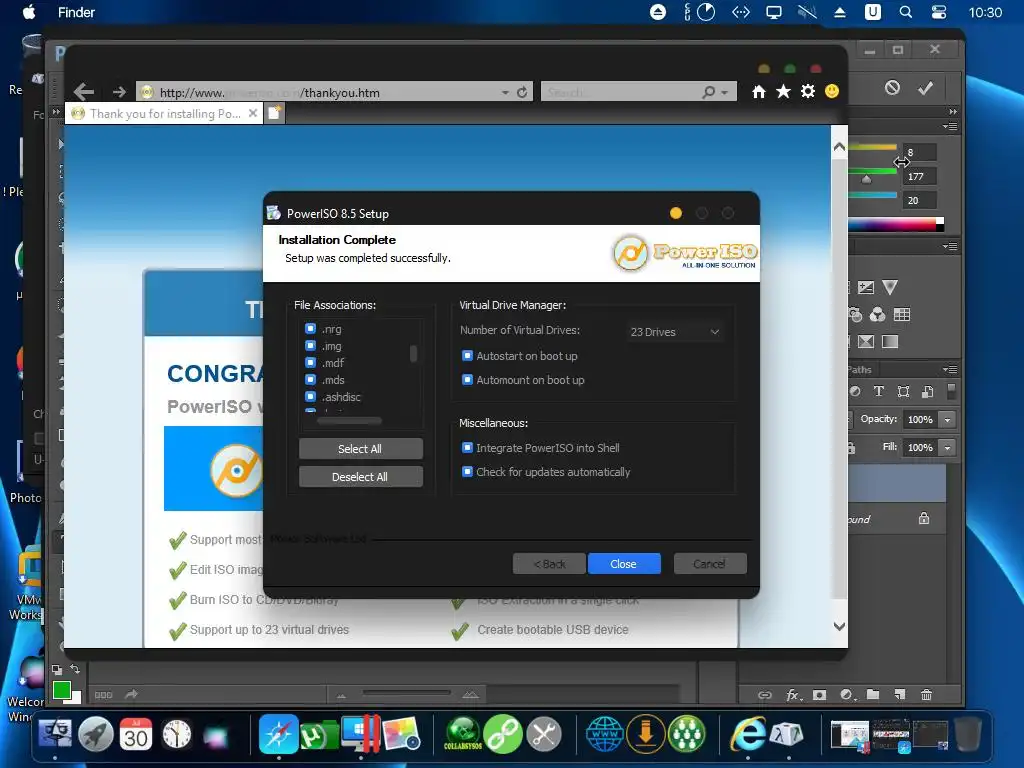The height and width of the screenshot is (768, 1024).
Task: Click the browser page scroll up arrow
Action: click(x=840, y=147)
